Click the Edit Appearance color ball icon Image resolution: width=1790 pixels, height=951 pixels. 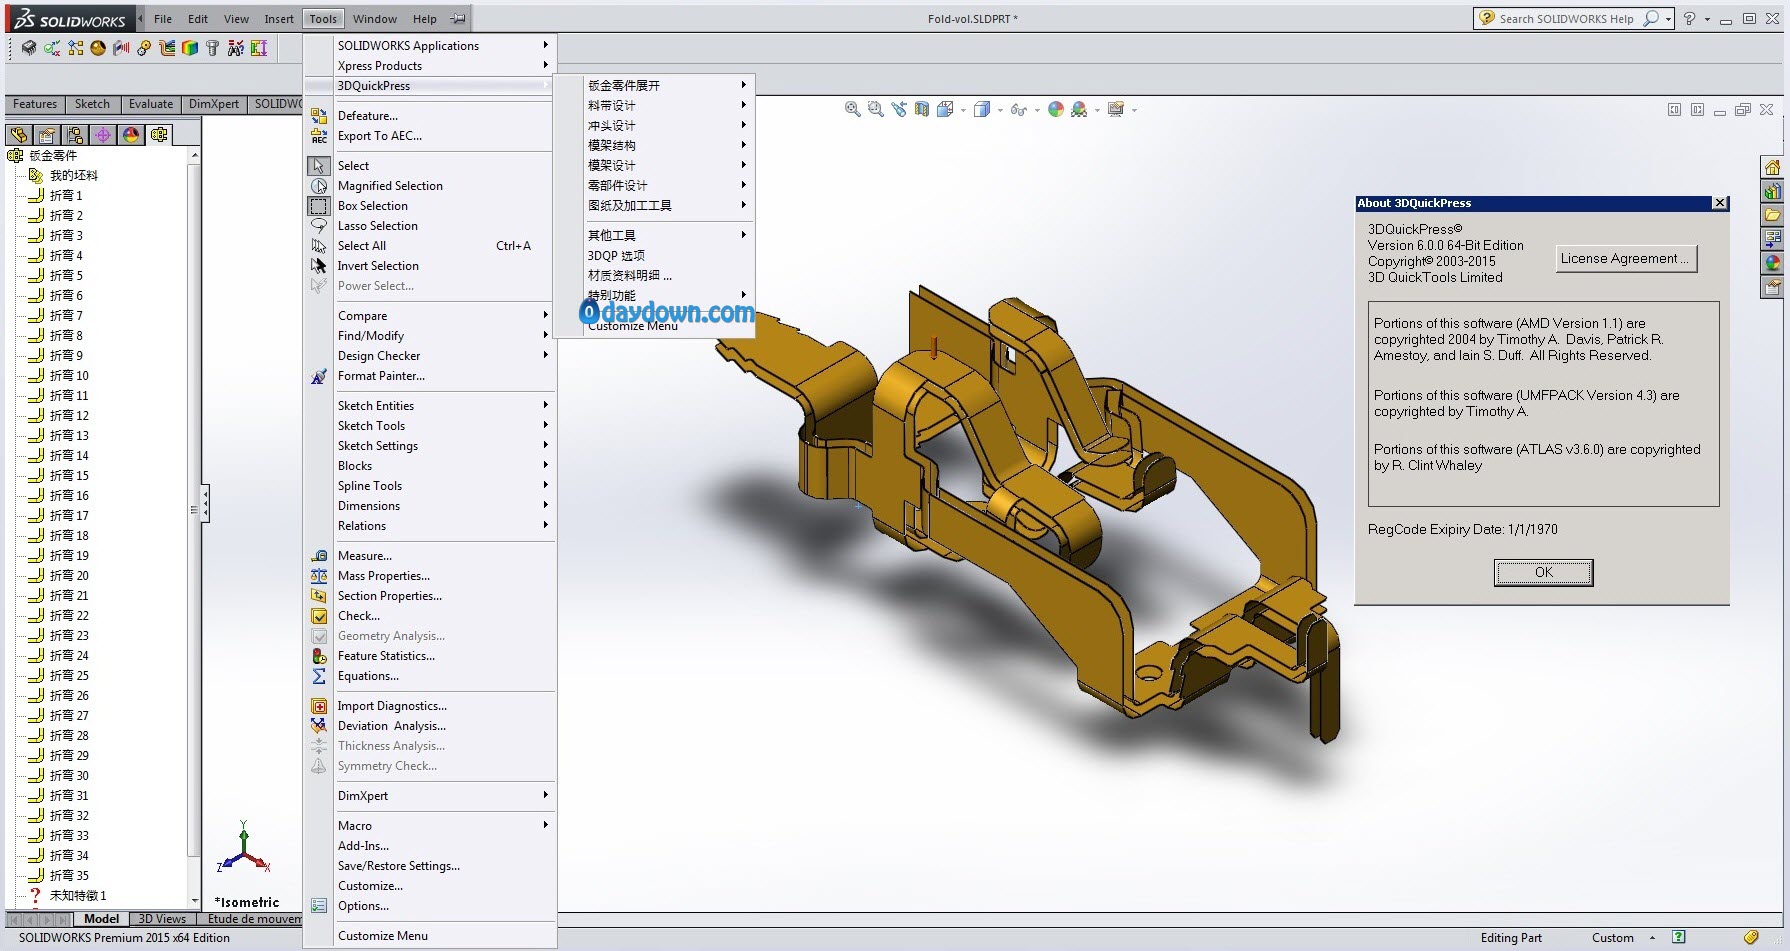(x=1056, y=109)
